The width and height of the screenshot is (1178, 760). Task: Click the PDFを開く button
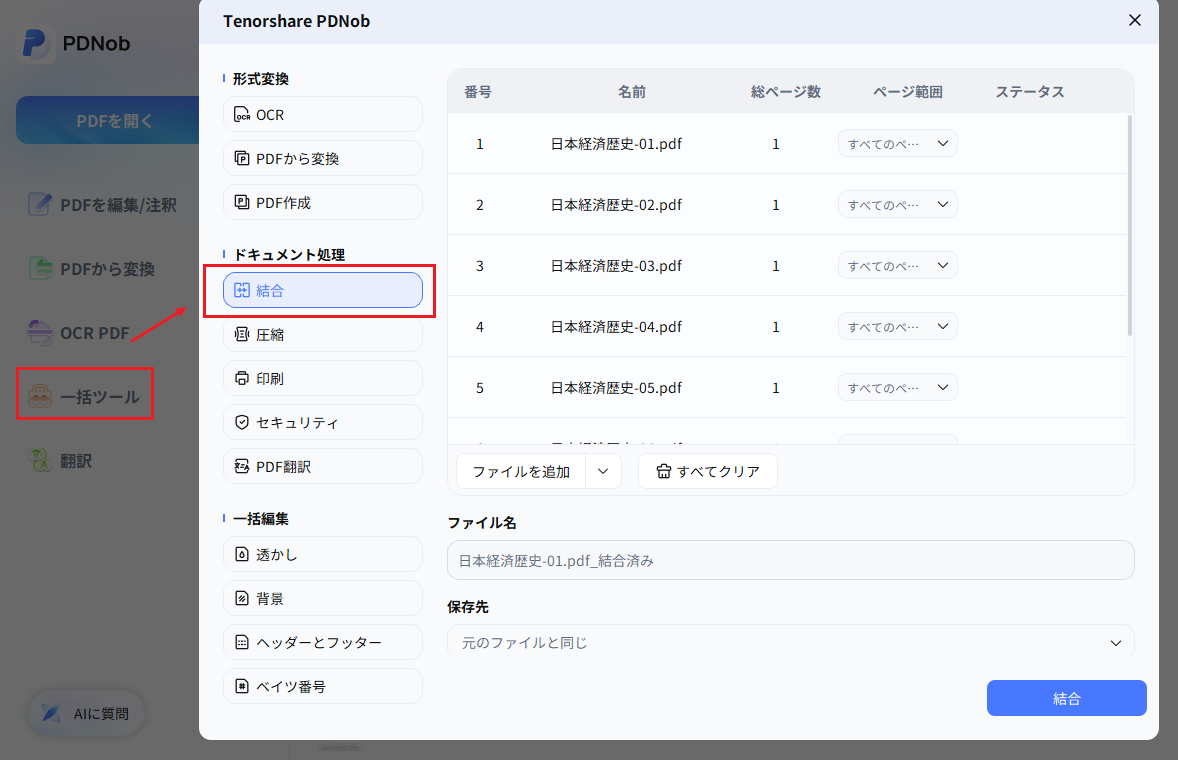point(107,120)
